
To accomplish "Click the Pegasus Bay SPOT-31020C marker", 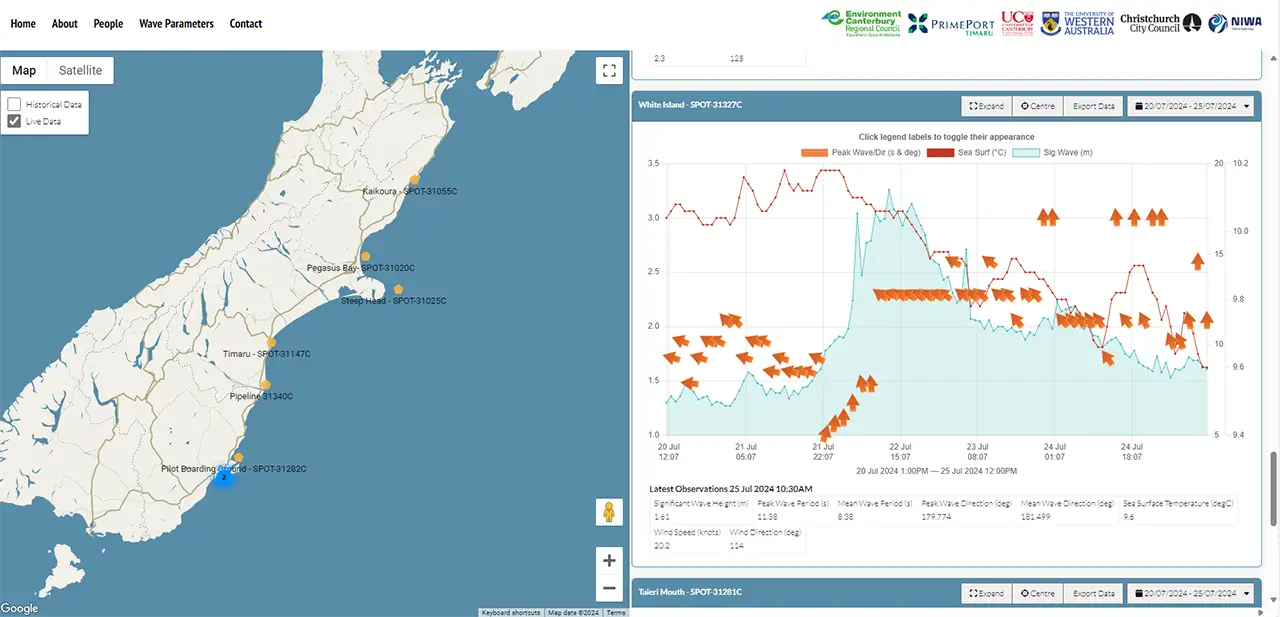I will 365,256.
